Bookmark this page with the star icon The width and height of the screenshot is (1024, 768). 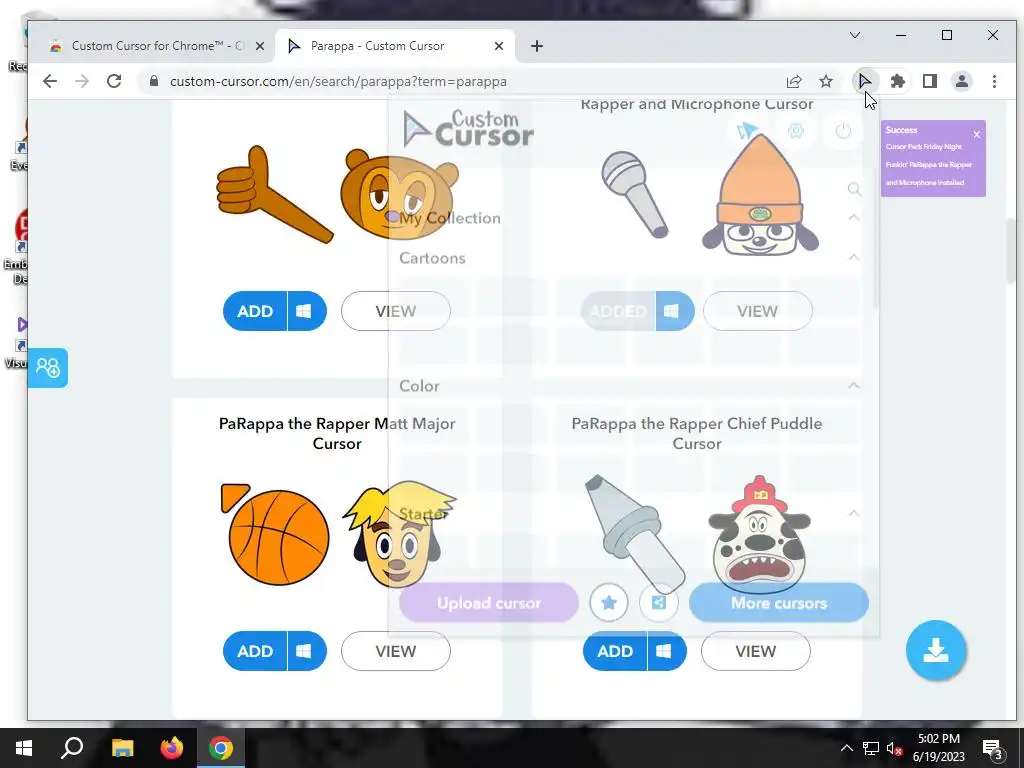[826, 81]
